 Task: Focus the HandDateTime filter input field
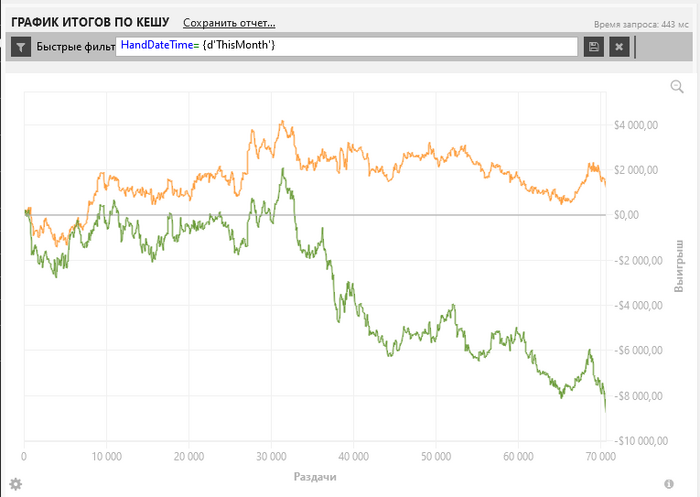[x=346, y=46]
